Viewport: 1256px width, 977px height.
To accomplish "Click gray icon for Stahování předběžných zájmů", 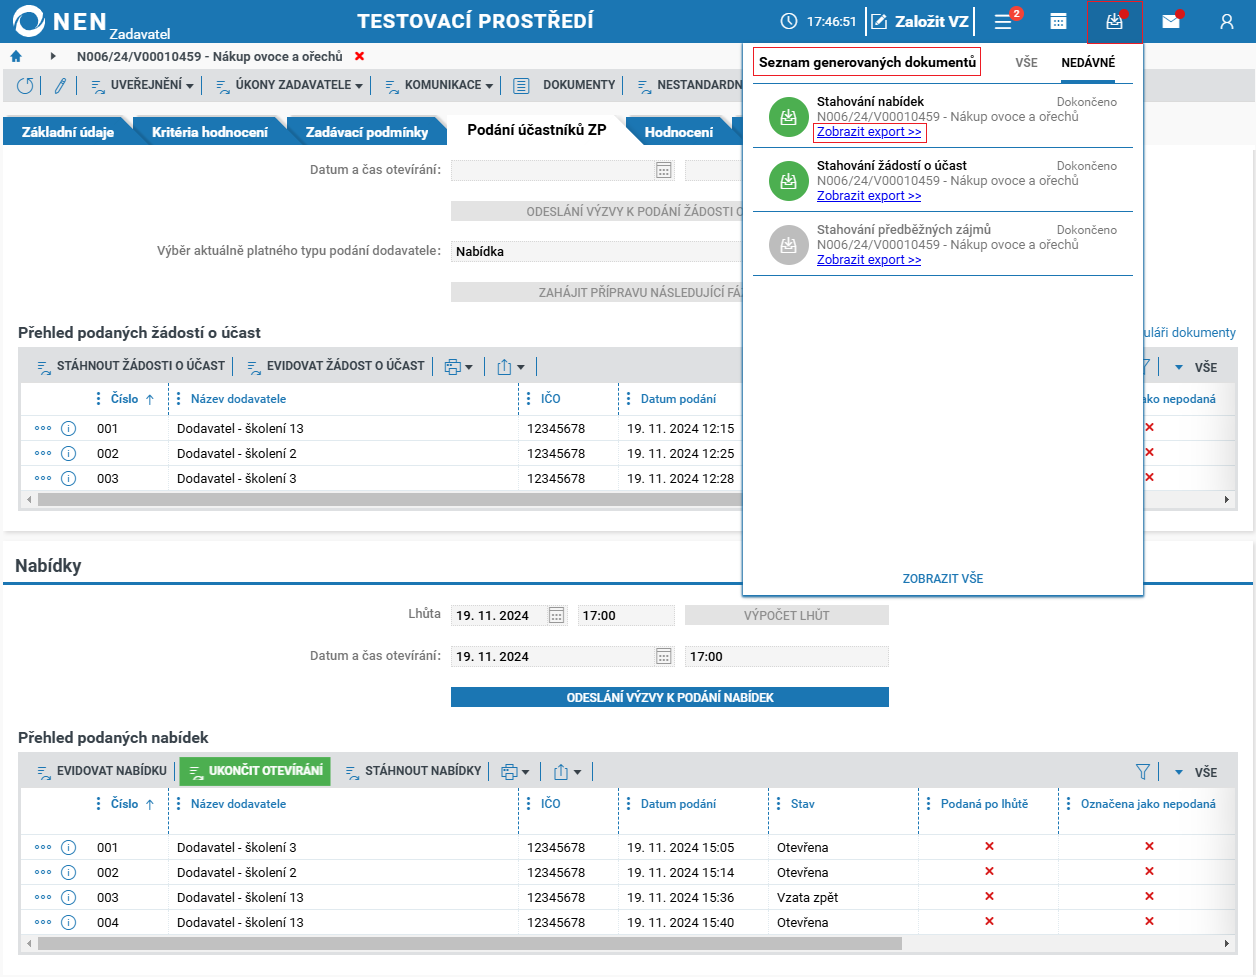I will (788, 245).
